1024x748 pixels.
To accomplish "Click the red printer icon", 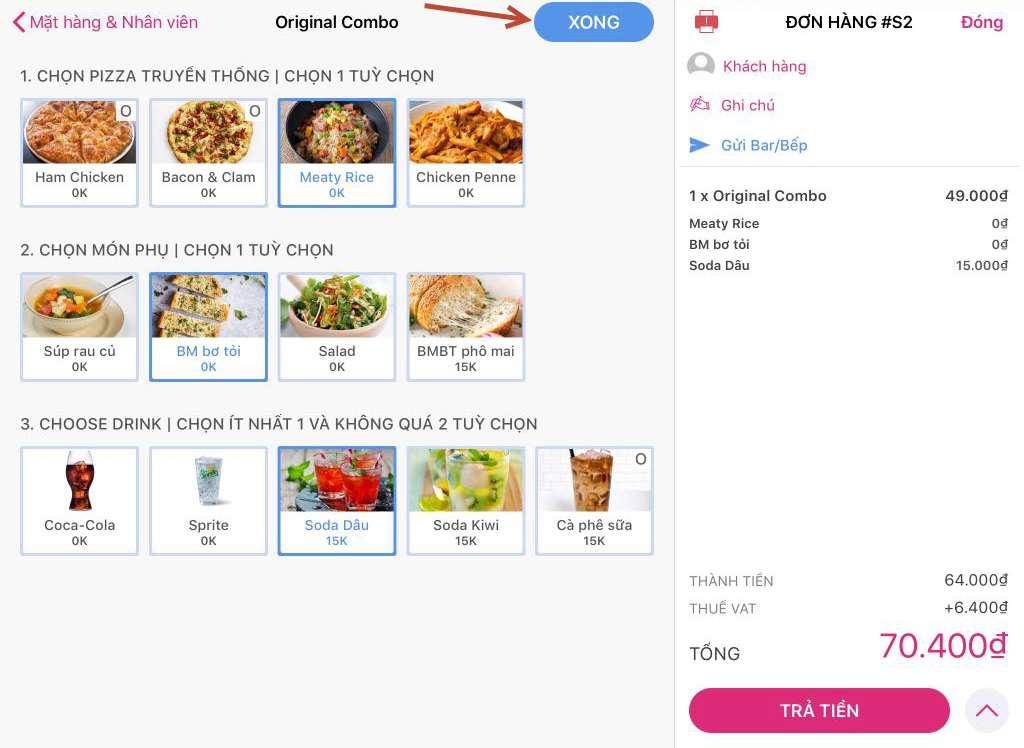I will (706, 21).
